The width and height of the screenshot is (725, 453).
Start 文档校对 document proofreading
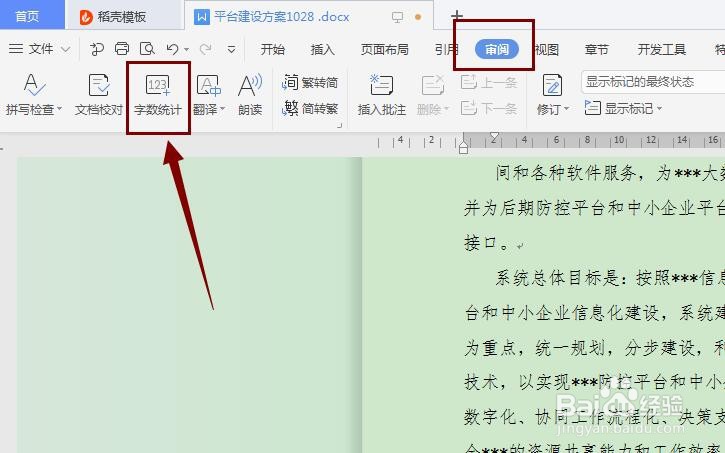(x=98, y=95)
